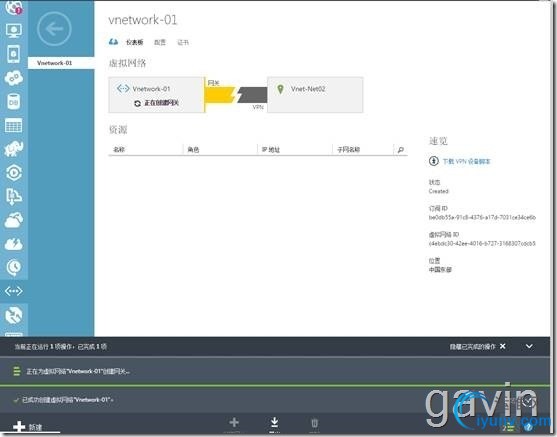This screenshot has height=437, width=557.
Task: Sort by 角色 column header
Action: click(193, 150)
